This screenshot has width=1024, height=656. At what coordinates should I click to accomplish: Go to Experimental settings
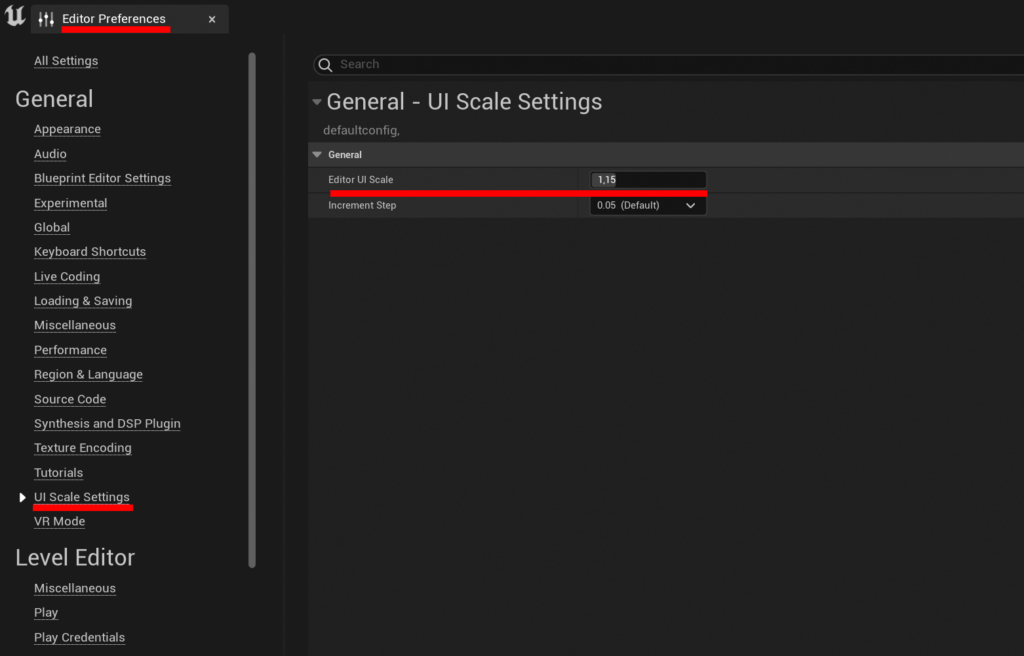[71, 203]
